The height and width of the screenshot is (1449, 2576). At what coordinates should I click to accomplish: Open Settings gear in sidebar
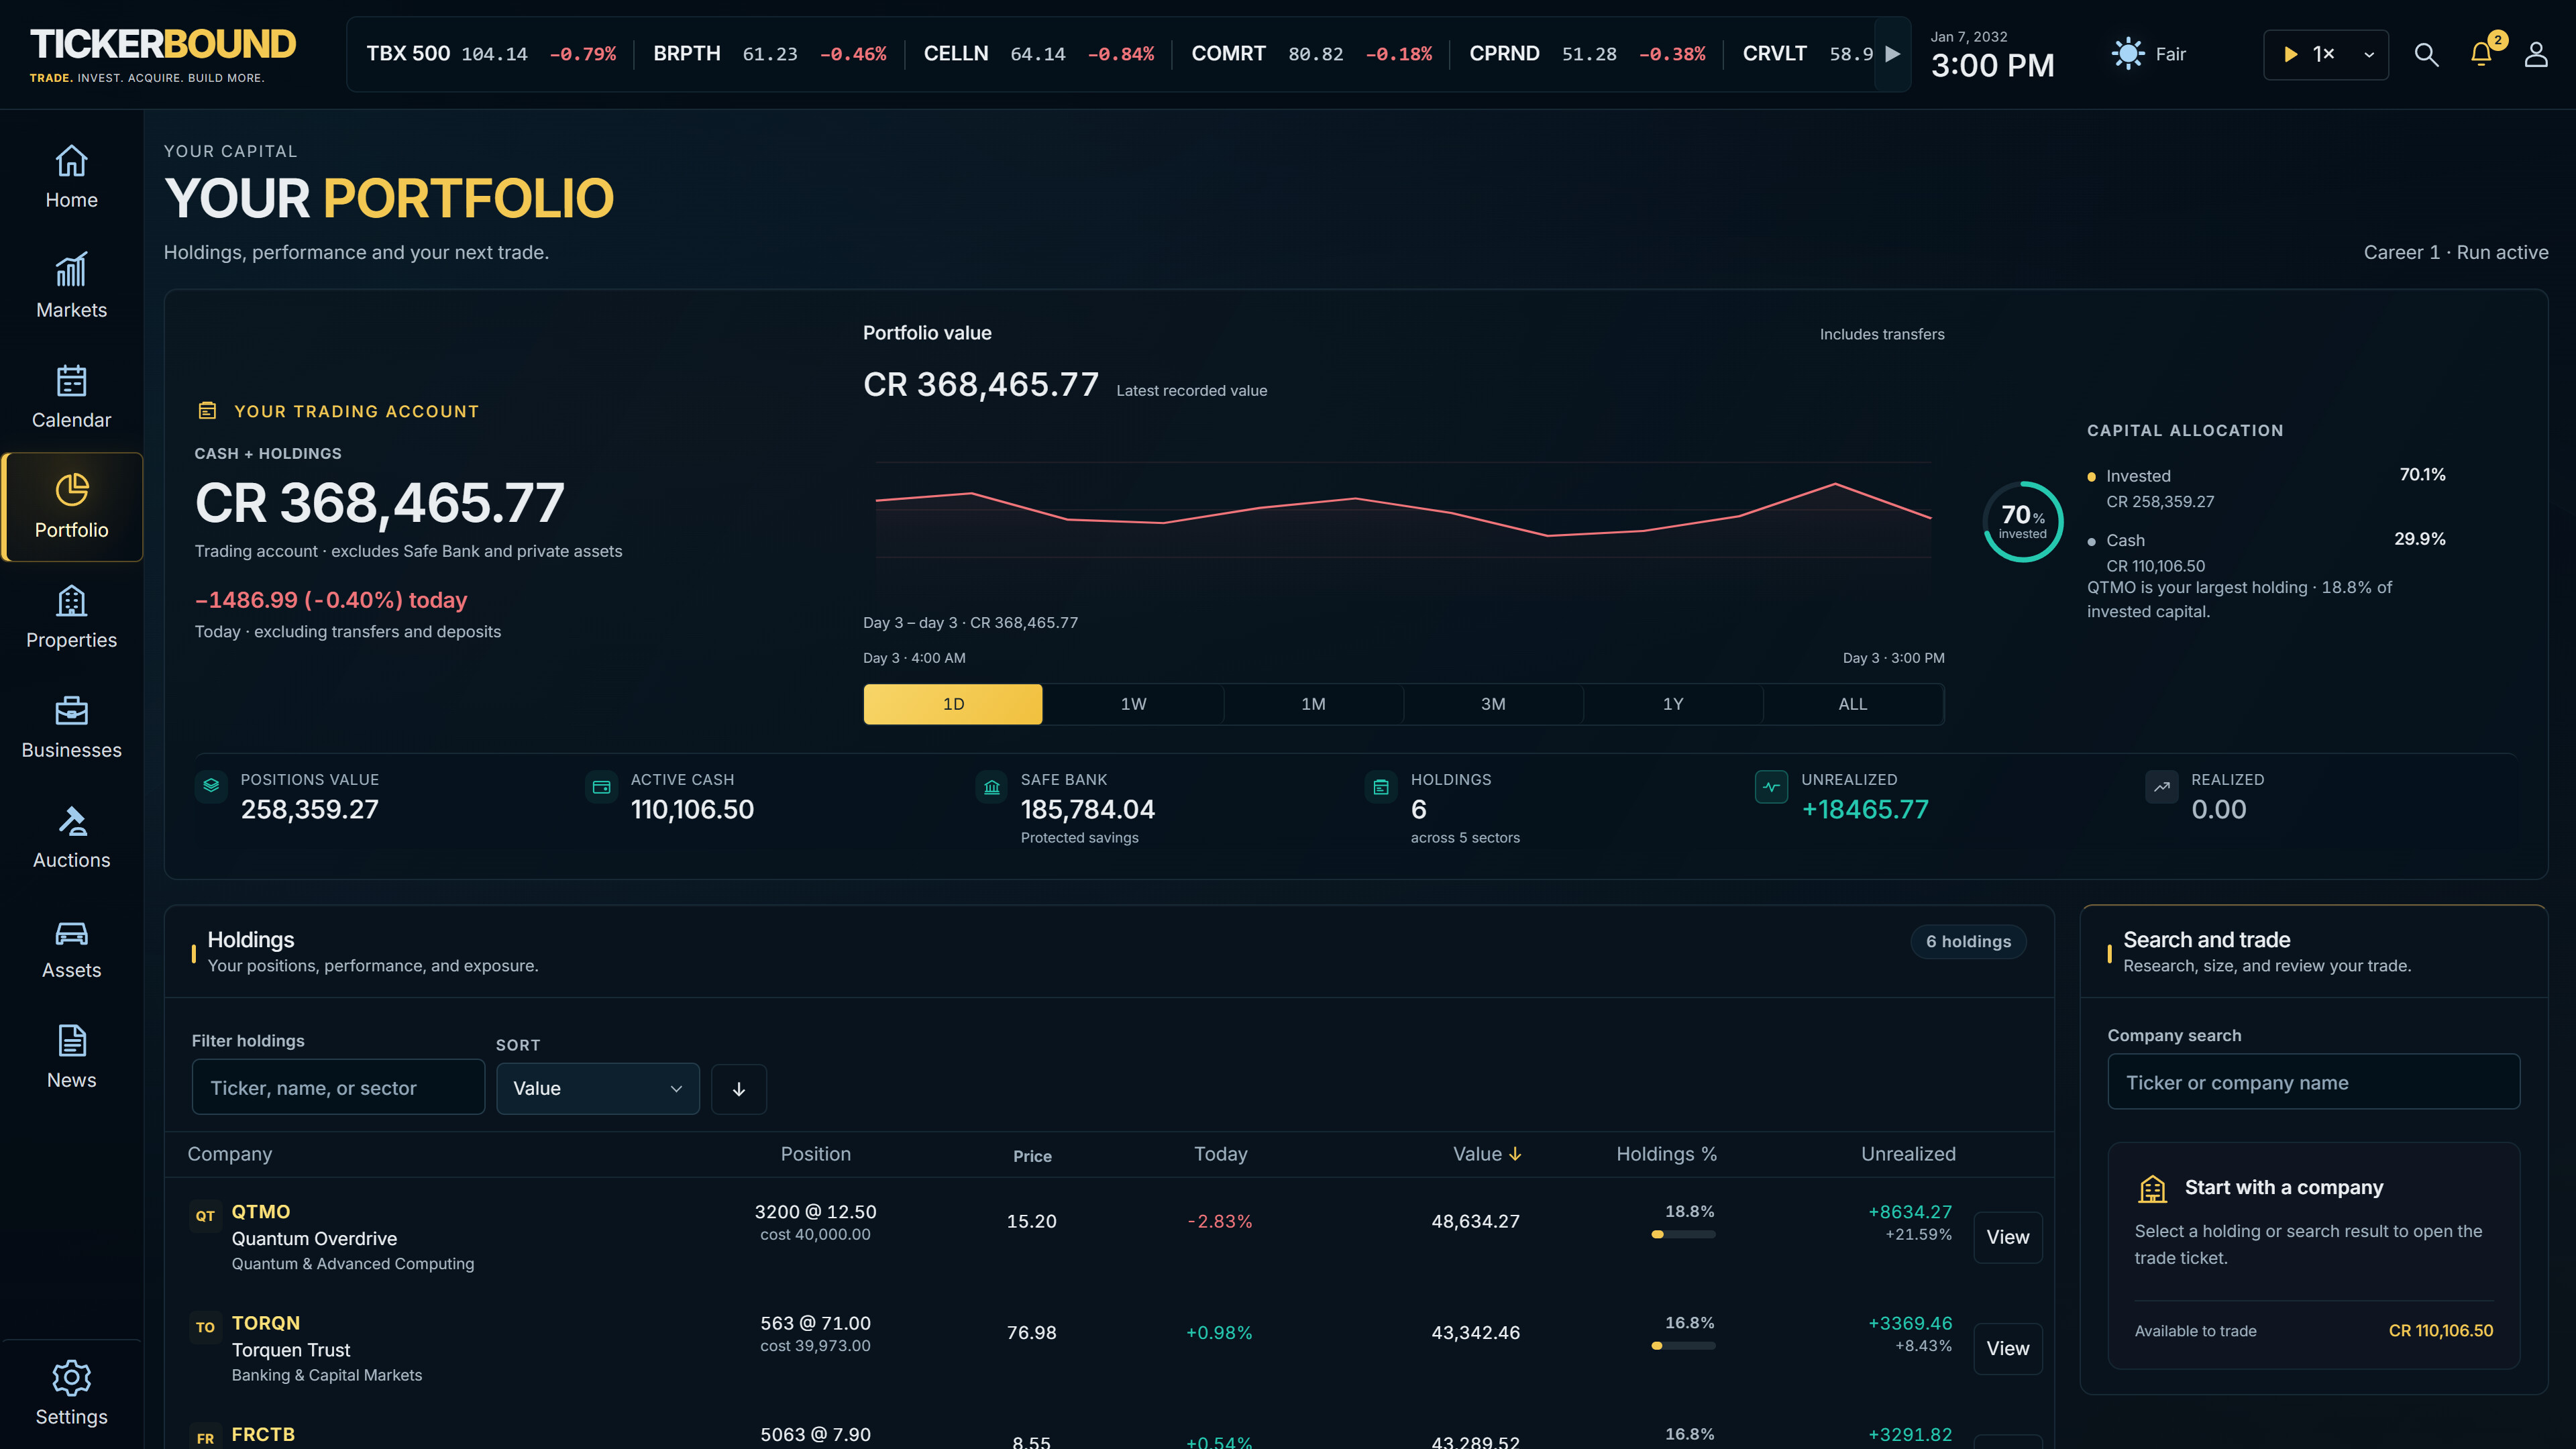click(71, 1393)
